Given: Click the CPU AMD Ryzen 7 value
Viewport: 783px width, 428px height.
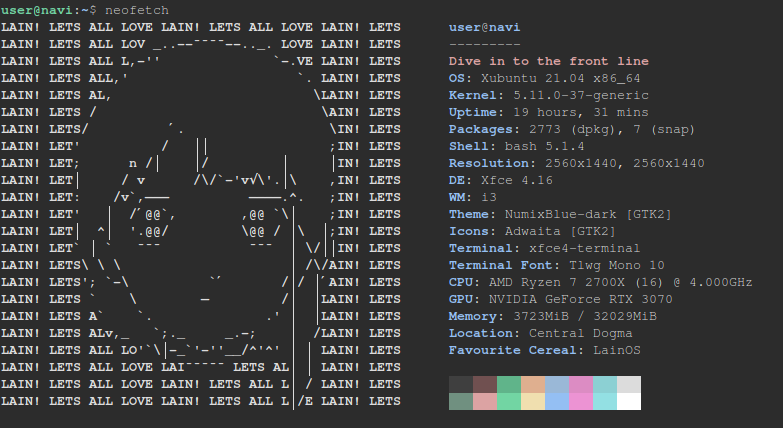Looking at the screenshot, I should [x=621, y=282].
